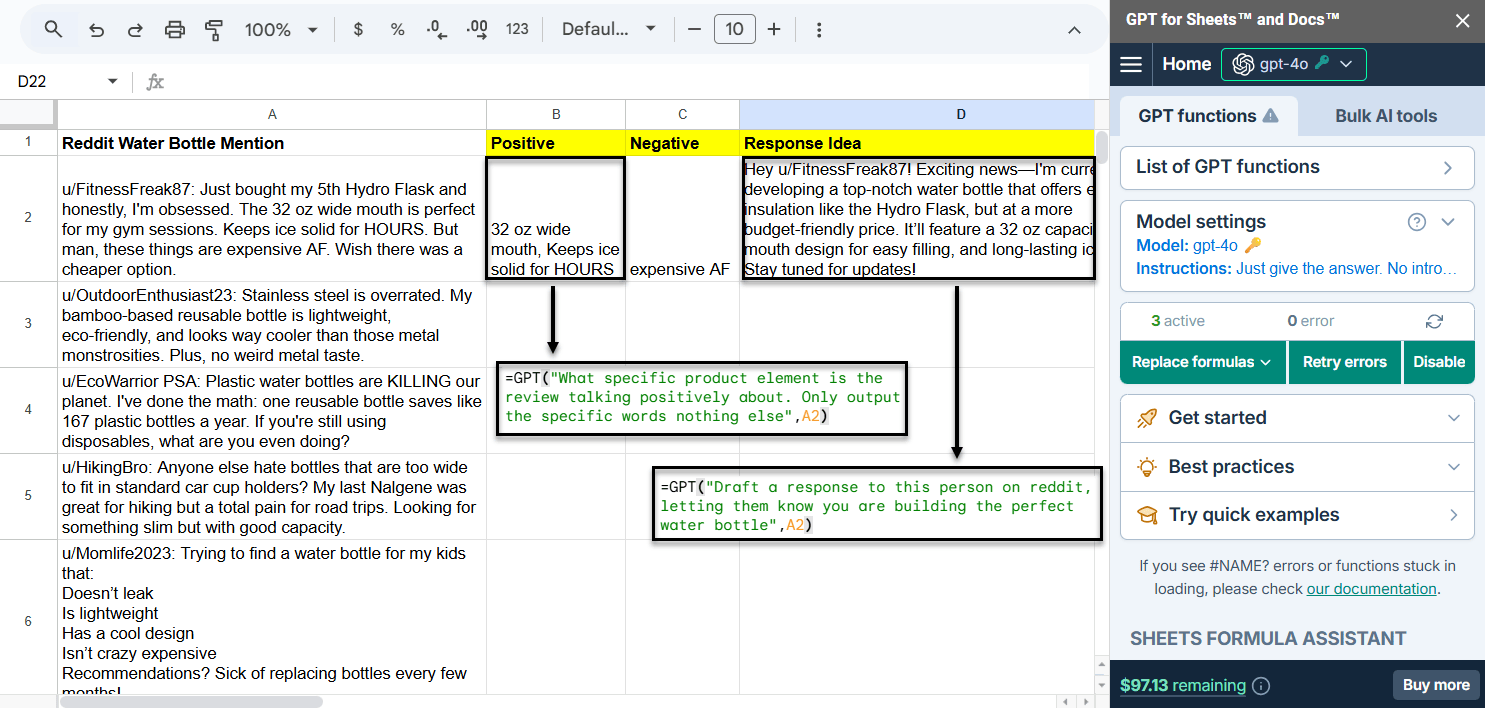This screenshot has width=1485, height=708.
Task: Decrease font size with minus button
Action: (694, 30)
